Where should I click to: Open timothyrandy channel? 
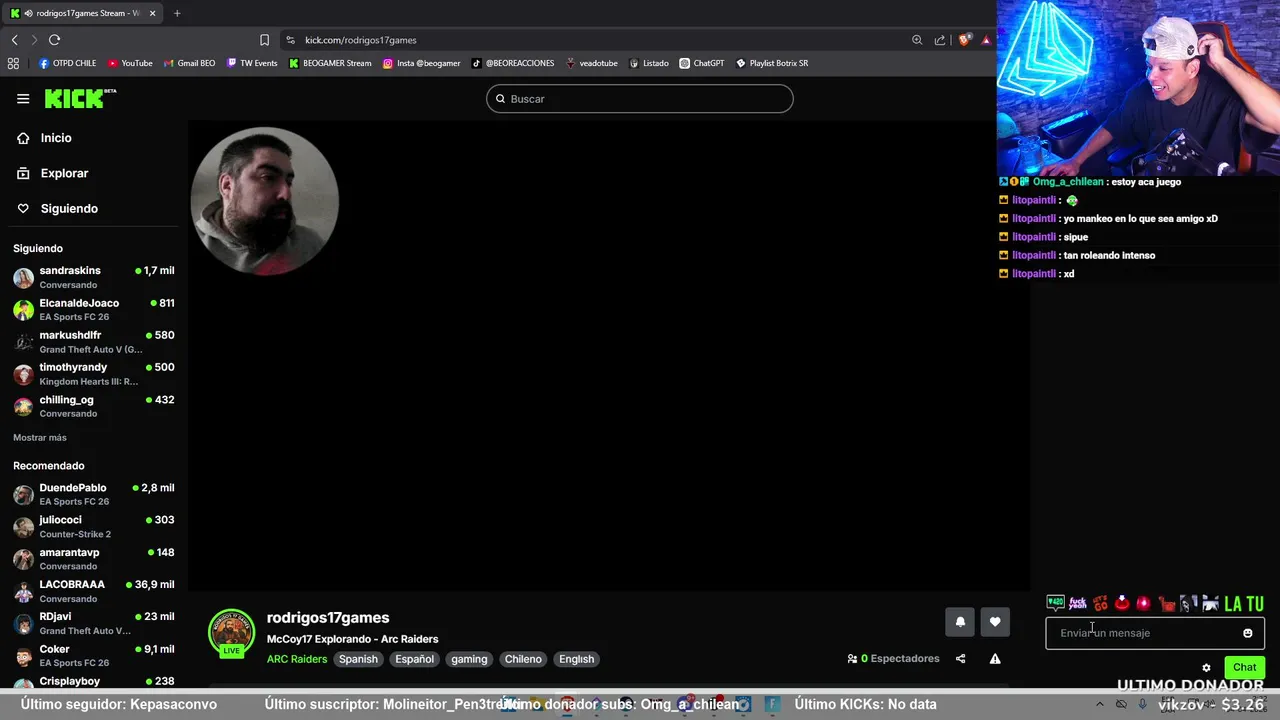coord(94,373)
